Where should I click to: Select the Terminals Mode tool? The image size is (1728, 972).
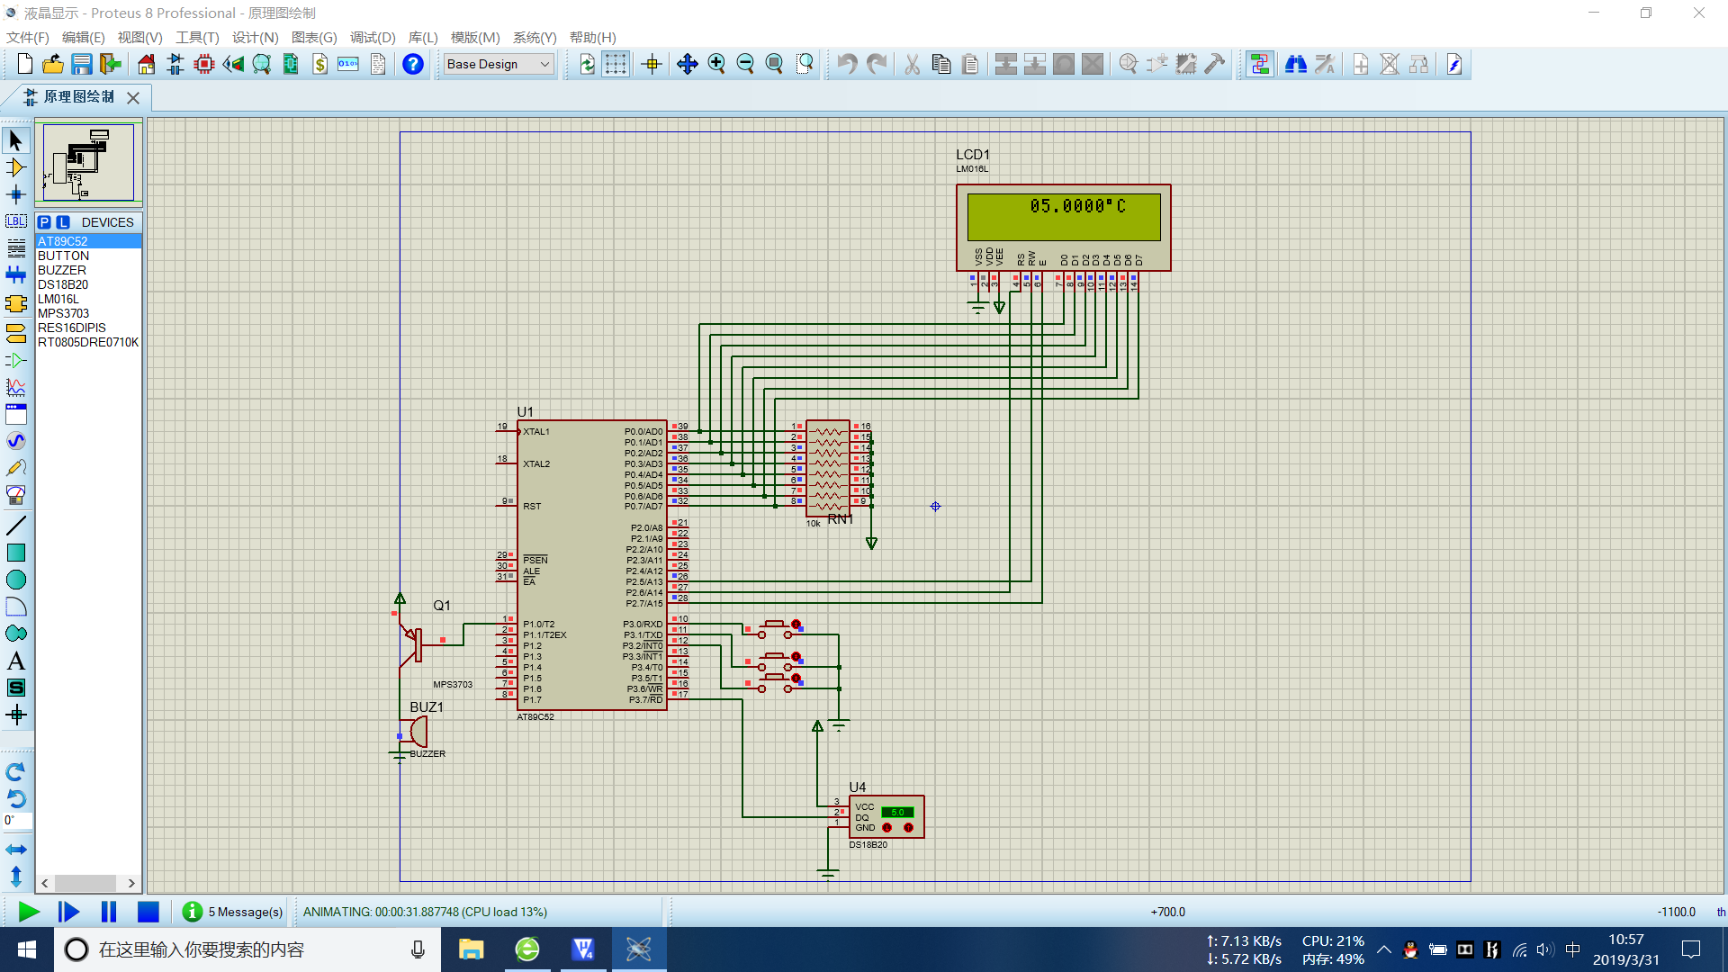(x=16, y=332)
